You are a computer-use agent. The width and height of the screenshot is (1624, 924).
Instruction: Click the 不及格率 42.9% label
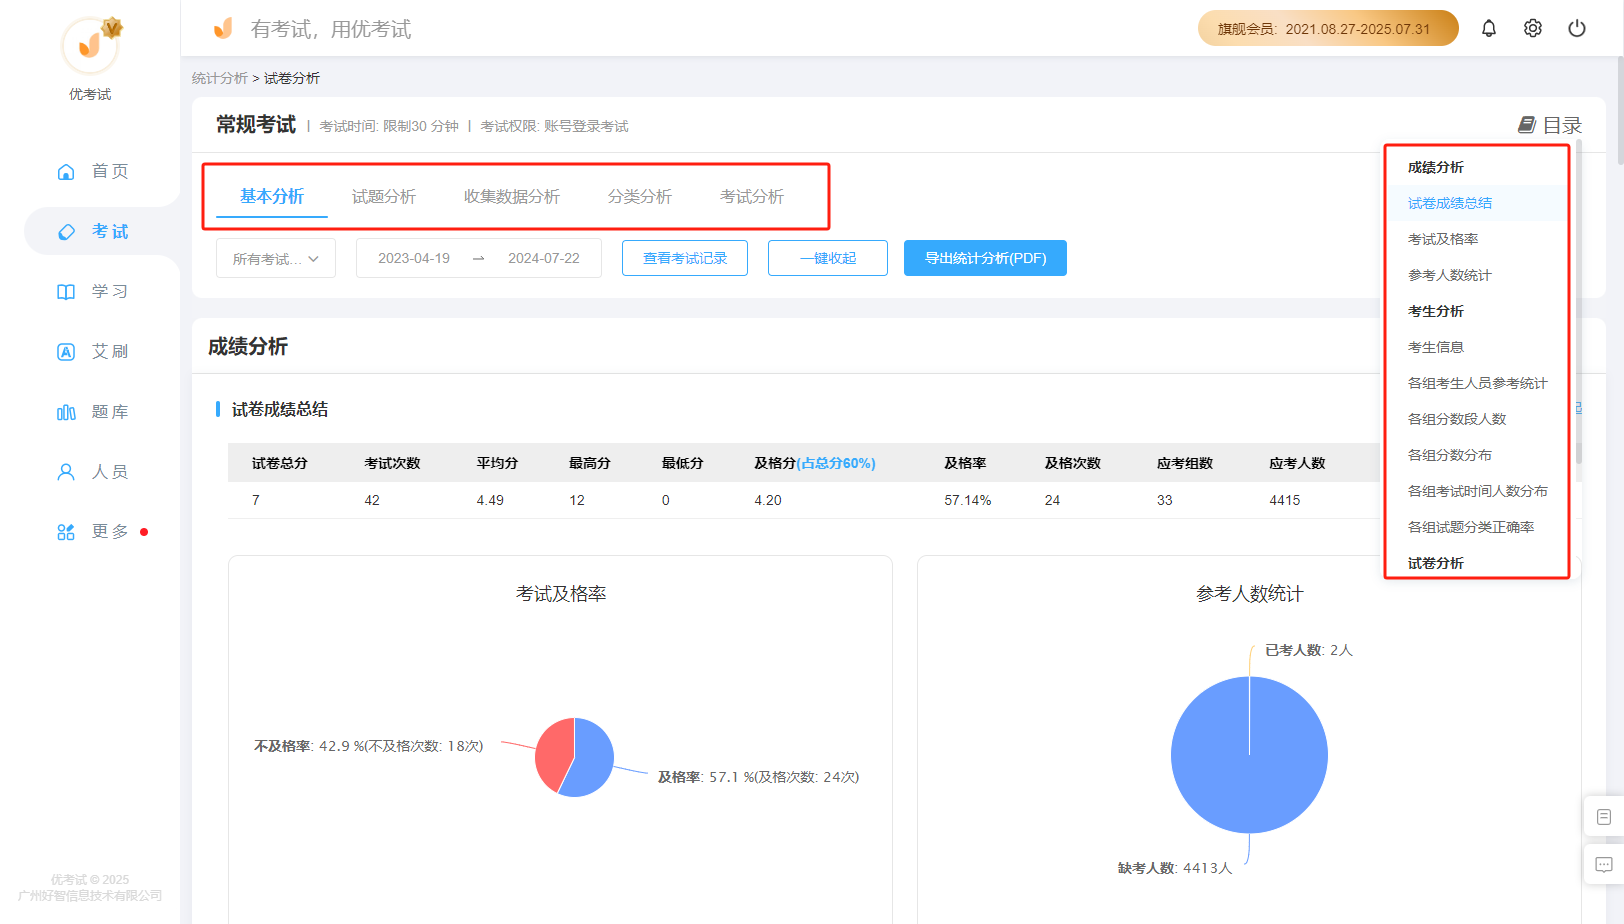click(x=369, y=746)
